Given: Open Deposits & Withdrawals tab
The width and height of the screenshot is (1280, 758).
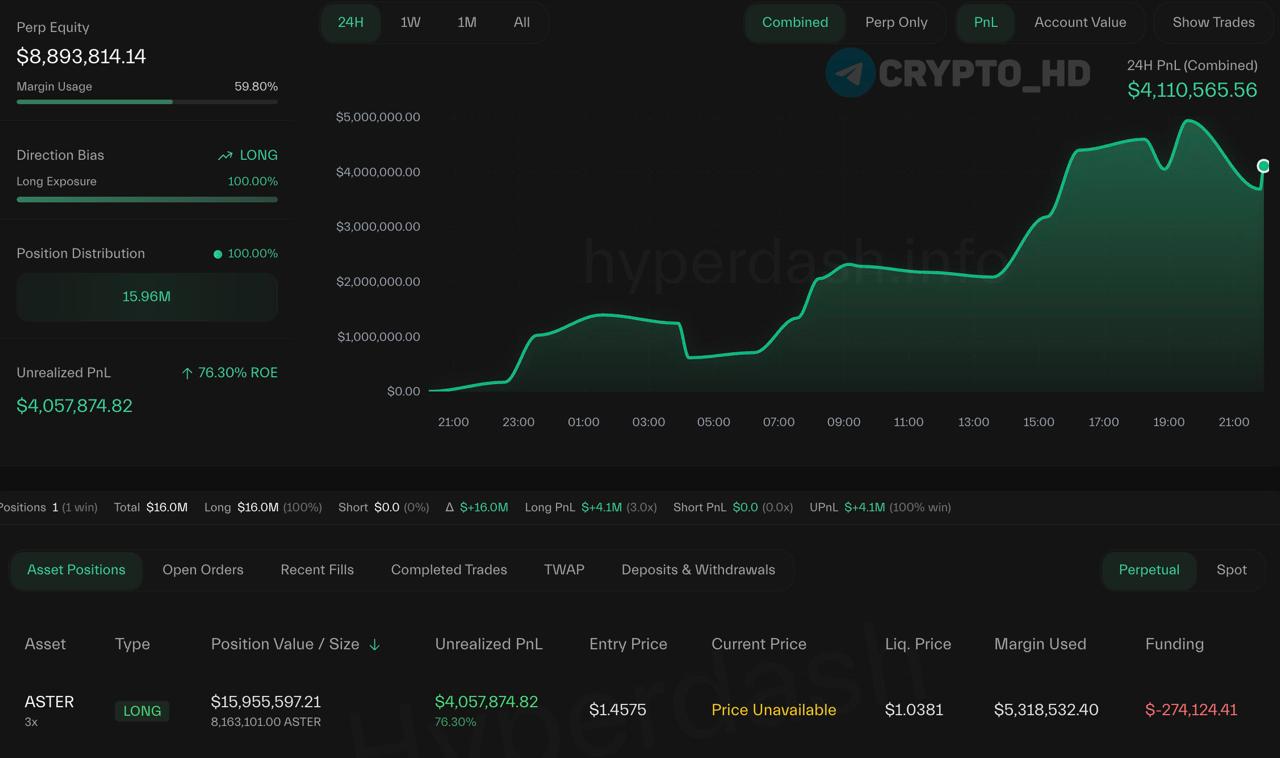Looking at the screenshot, I should [x=698, y=570].
